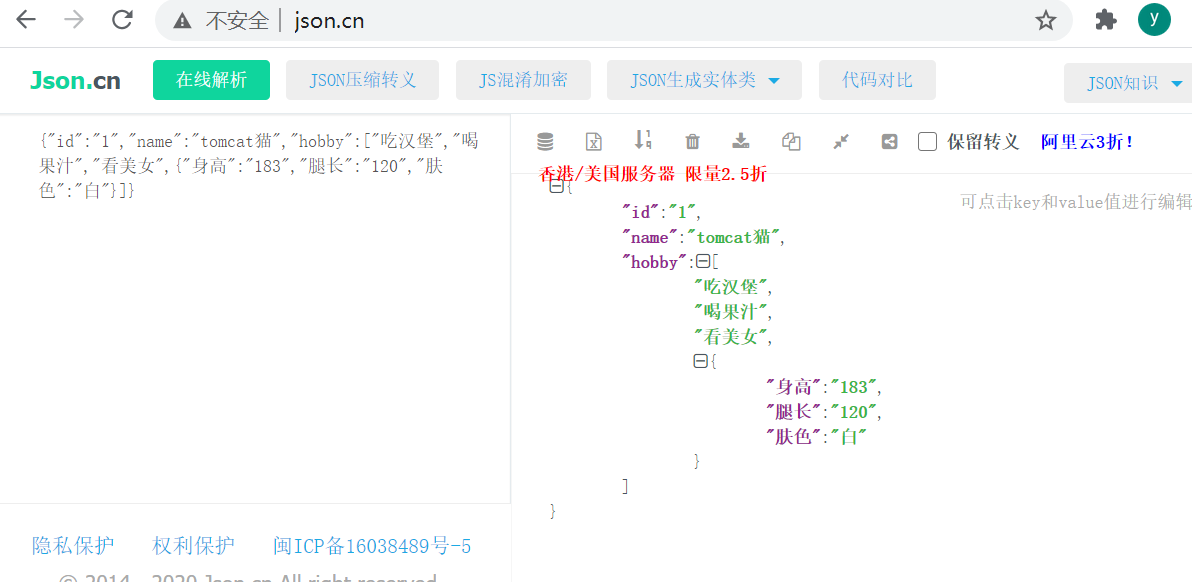Open the 隐私保护 link in footer
This screenshot has height=582, width=1192.
pos(75,544)
